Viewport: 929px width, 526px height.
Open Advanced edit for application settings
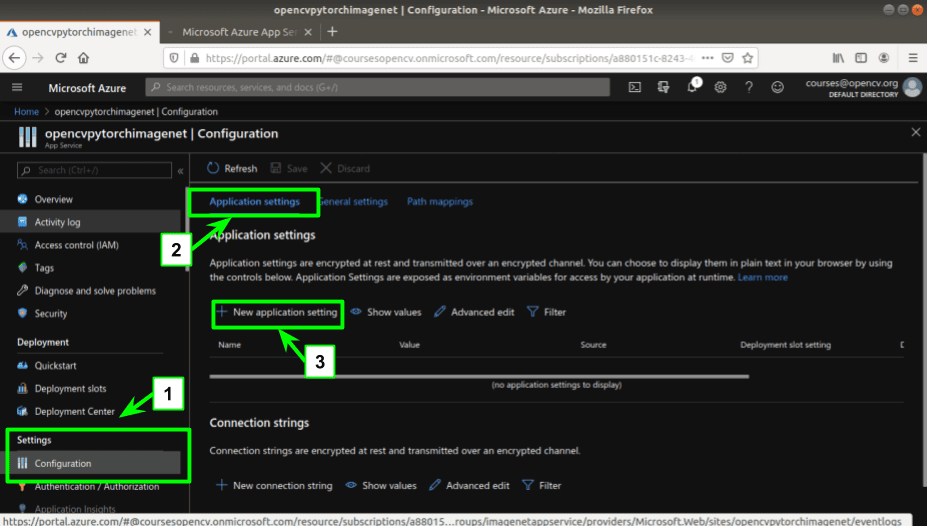point(474,312)
